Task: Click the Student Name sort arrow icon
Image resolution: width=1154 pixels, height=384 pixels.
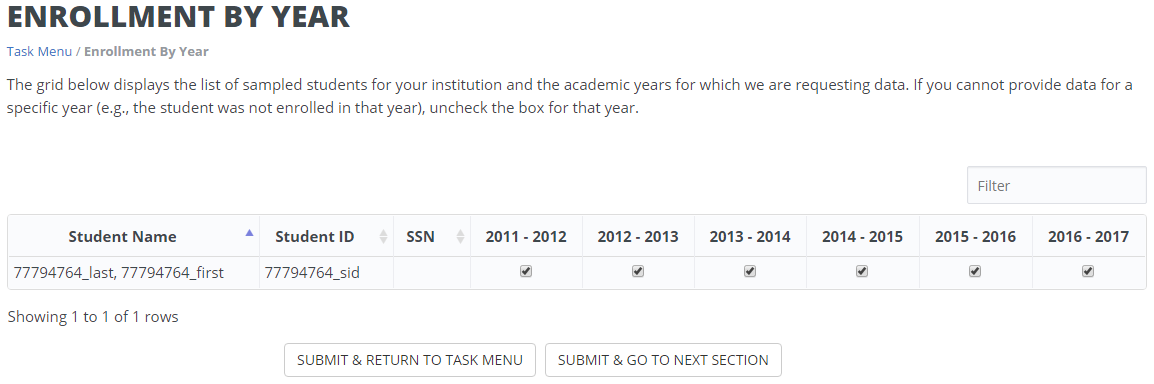Action: (x=249, y=232)
